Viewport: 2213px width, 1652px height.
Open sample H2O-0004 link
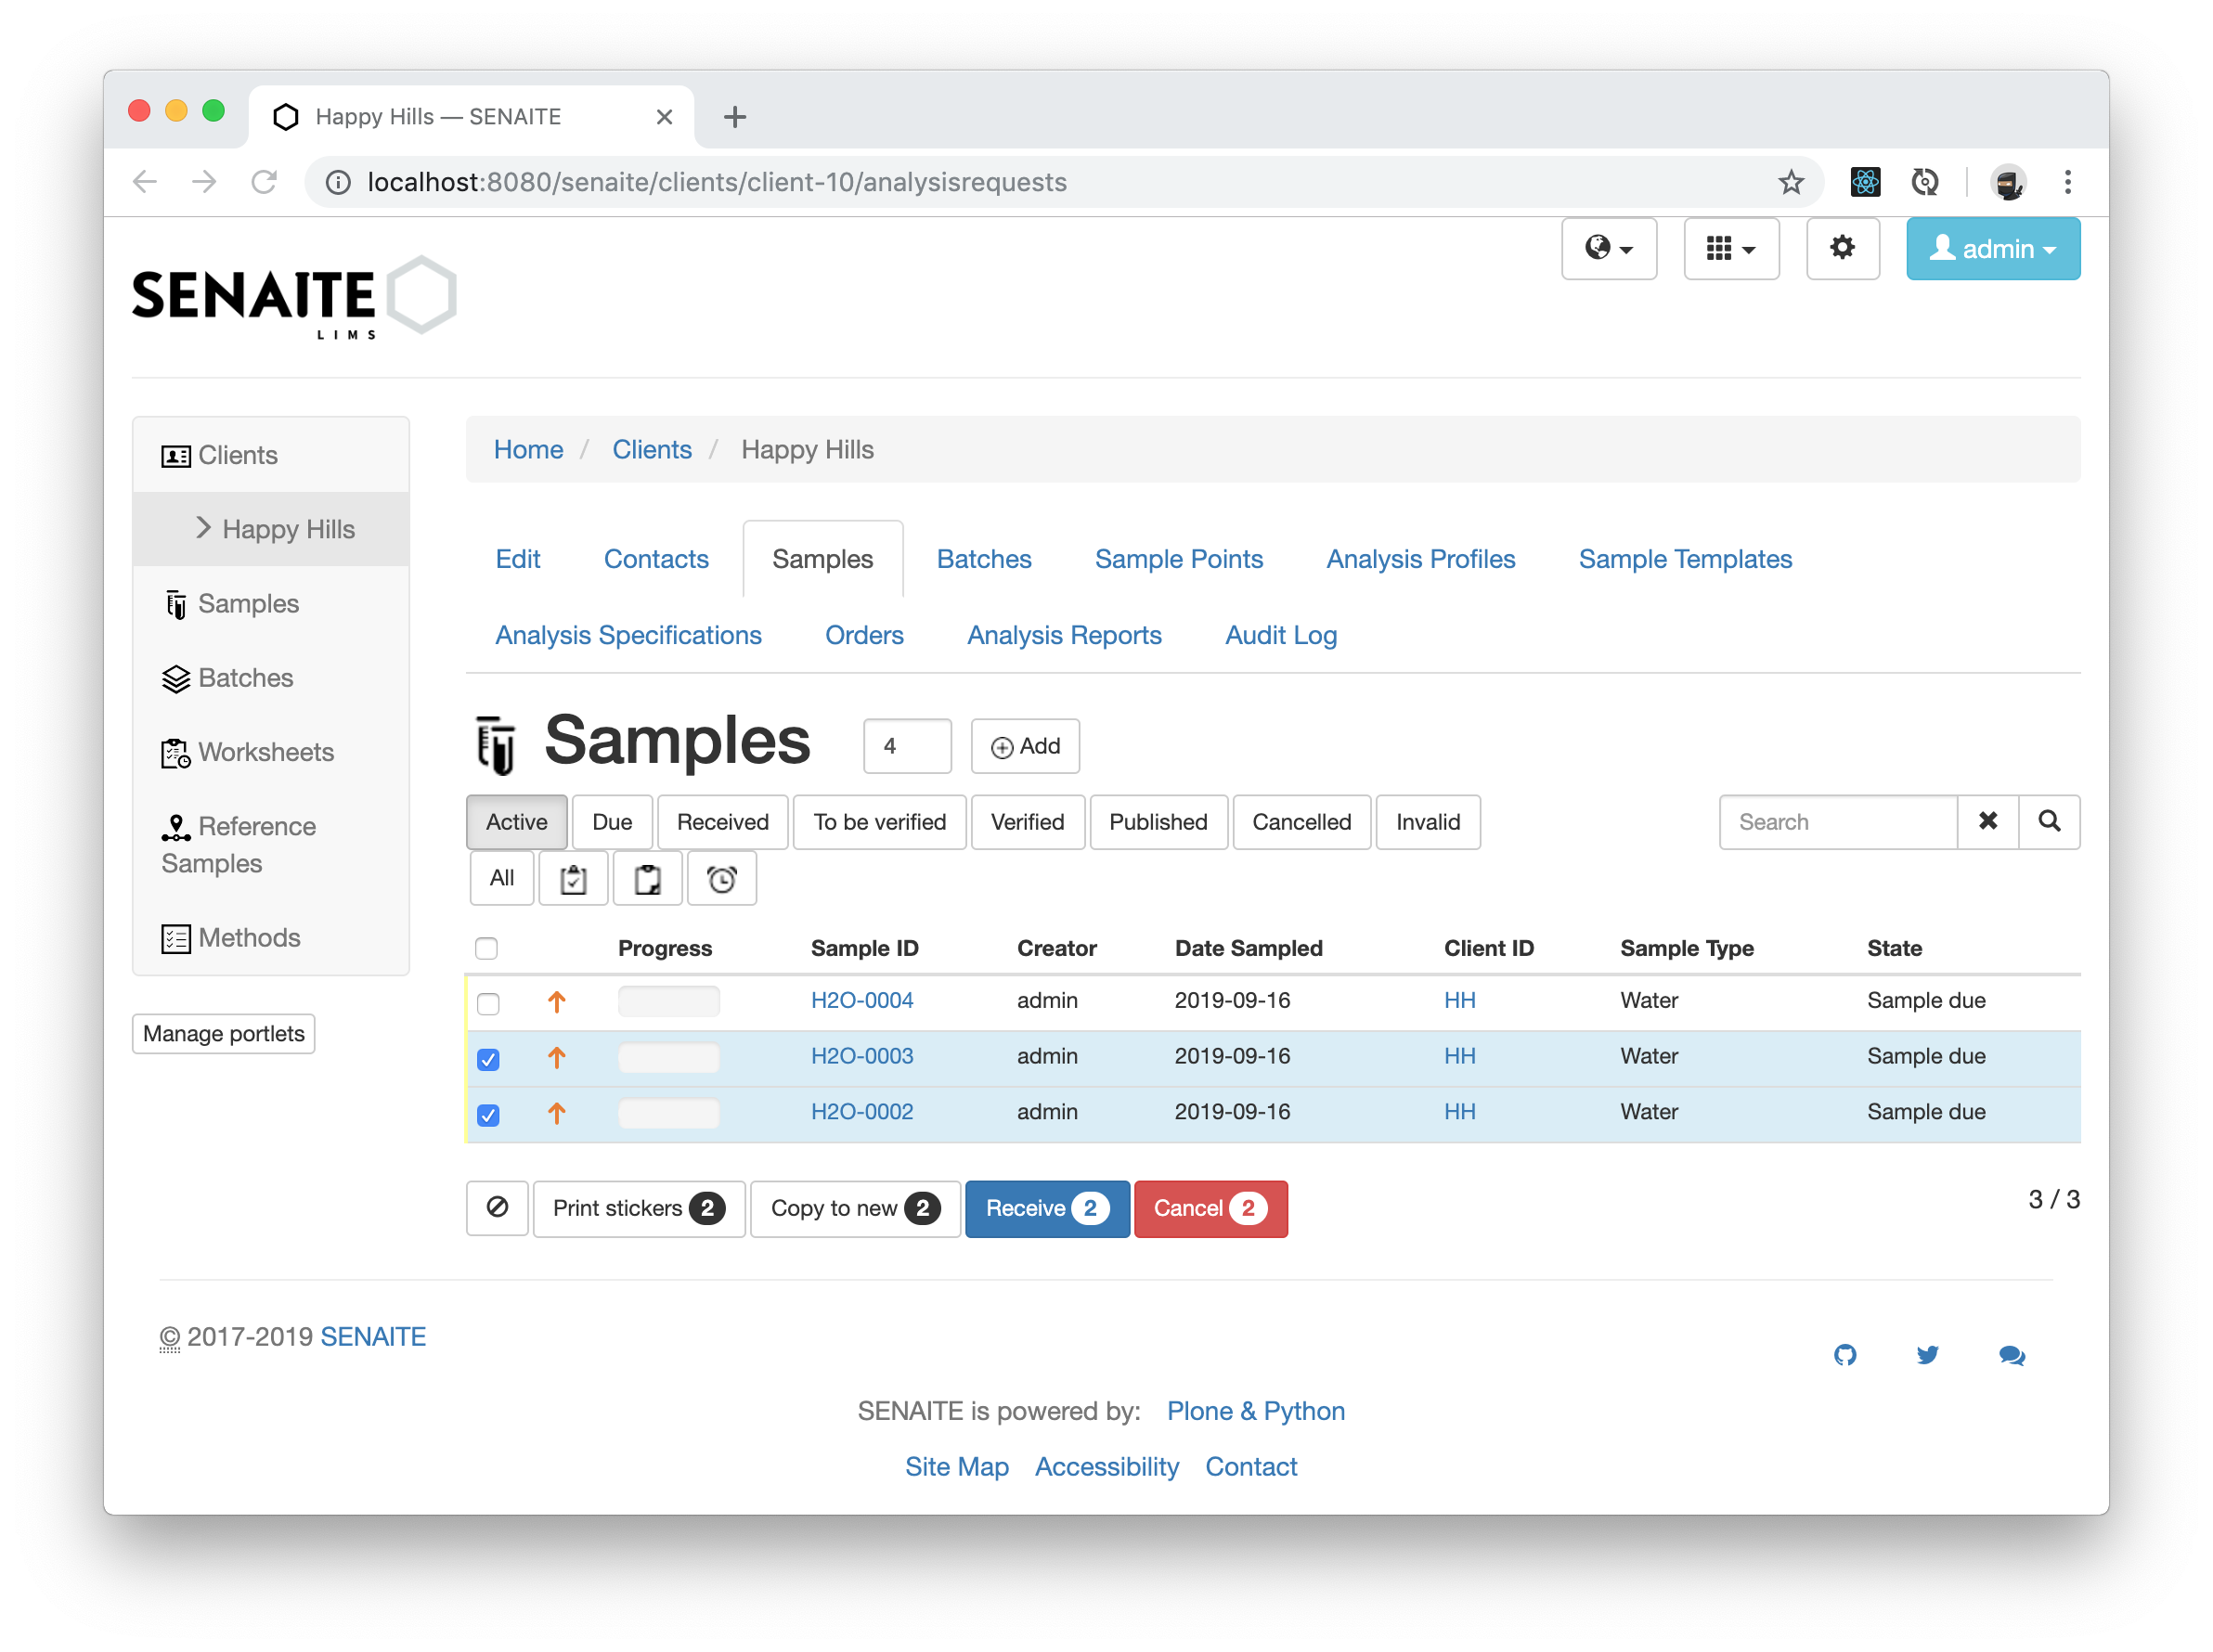(x=862, y=1000)
